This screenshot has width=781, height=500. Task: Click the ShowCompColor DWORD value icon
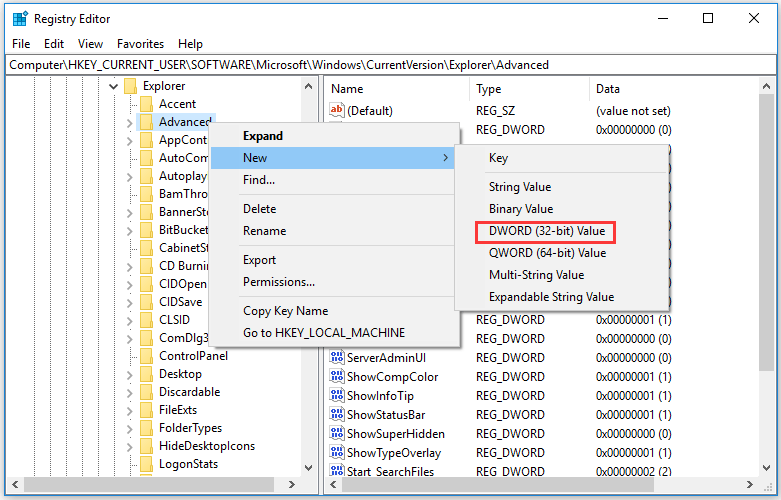[337, 376]
